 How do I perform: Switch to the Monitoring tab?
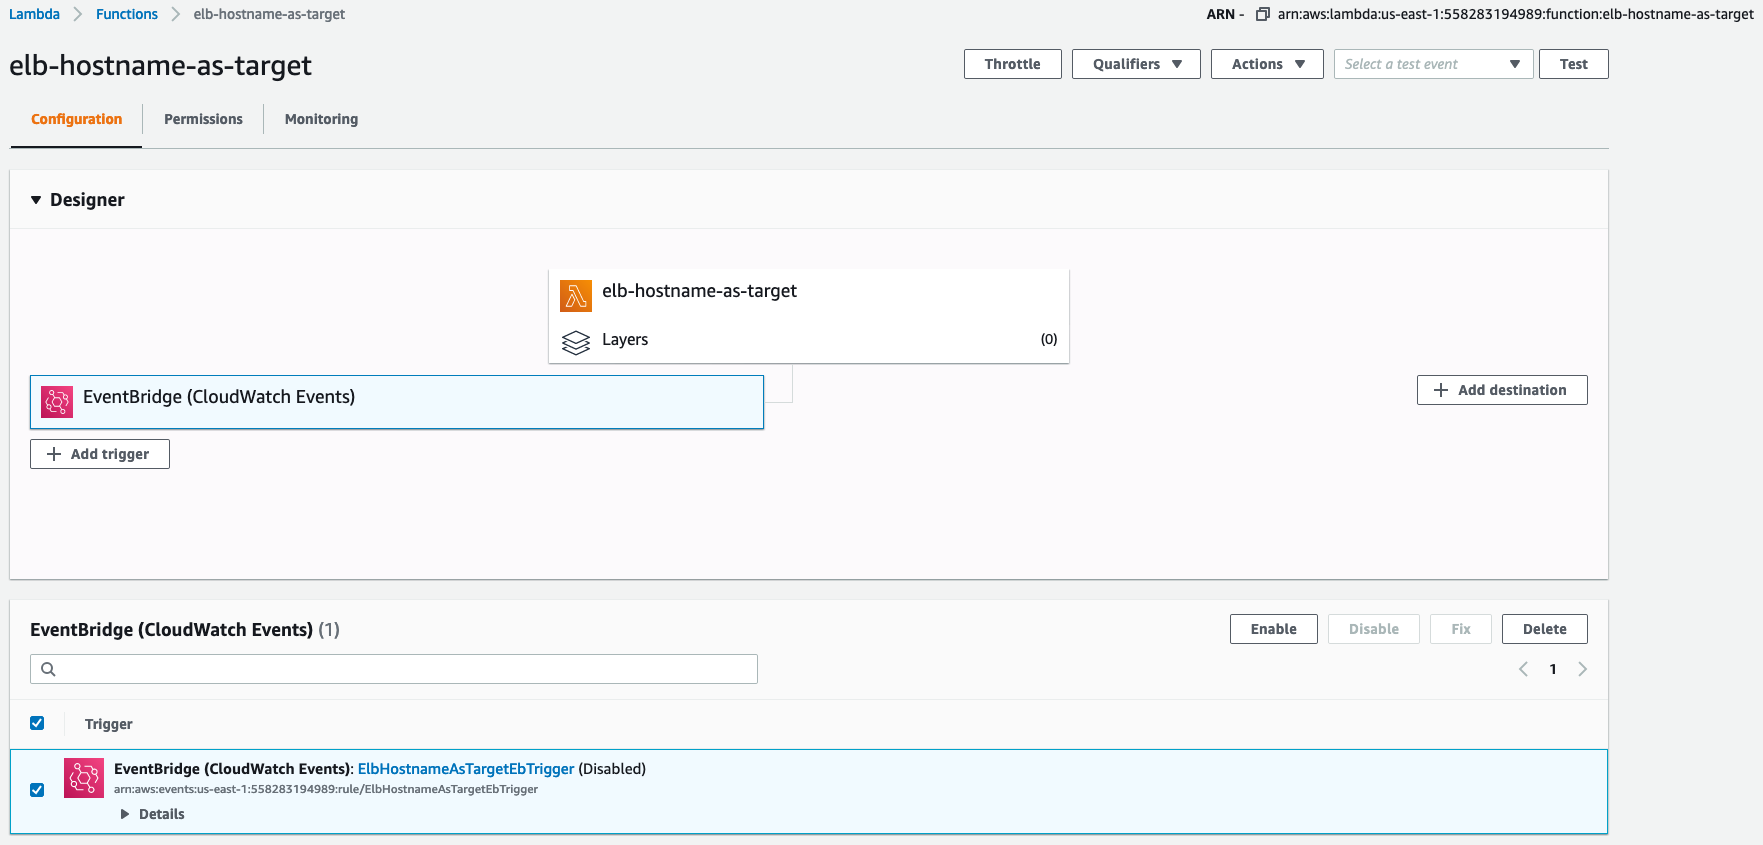click(321, 119)
